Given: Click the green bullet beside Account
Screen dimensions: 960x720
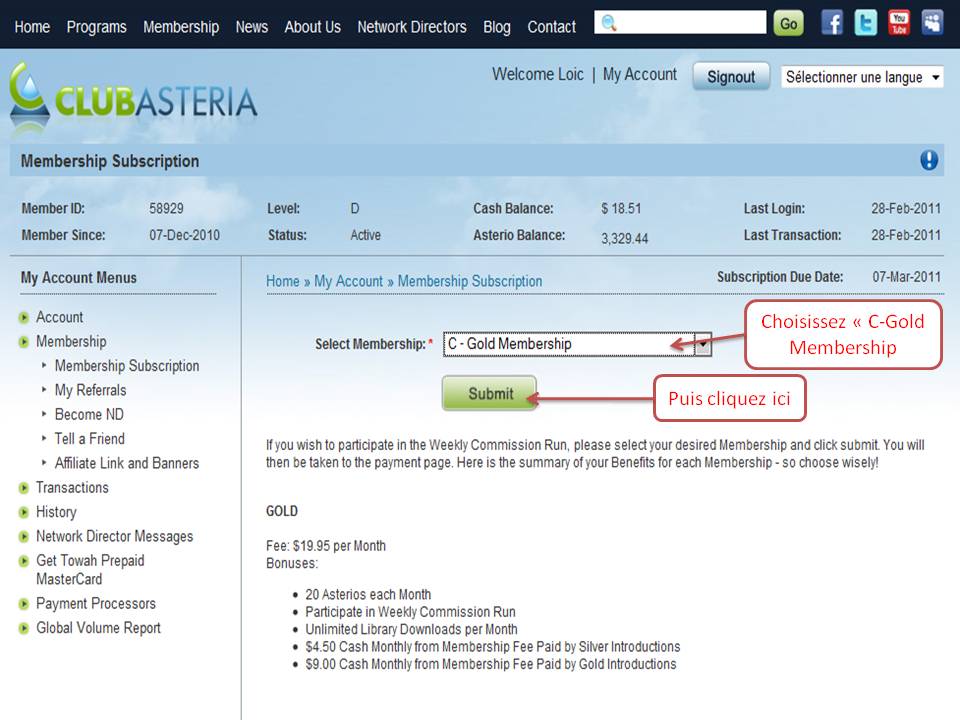Looking at the screenshot, I should tap(24, 317).
